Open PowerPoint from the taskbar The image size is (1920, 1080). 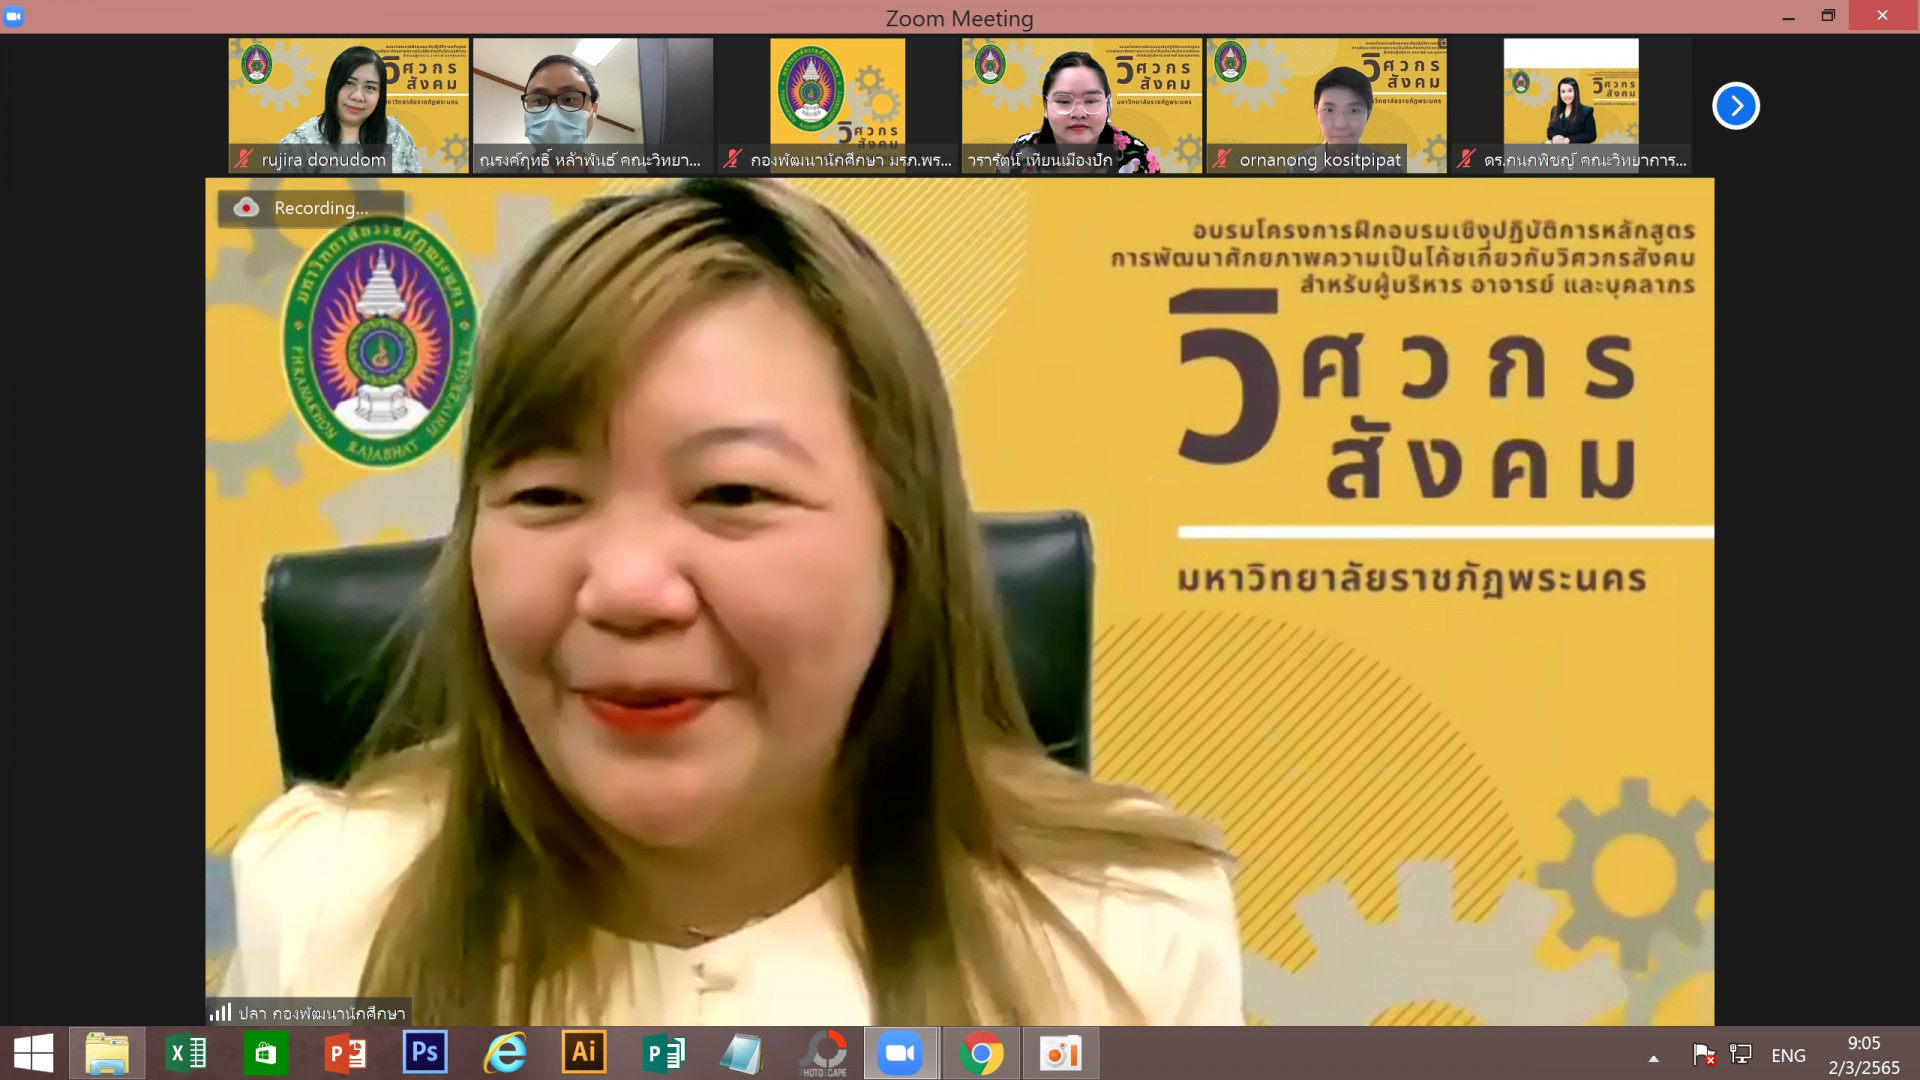pos(345,1053)
